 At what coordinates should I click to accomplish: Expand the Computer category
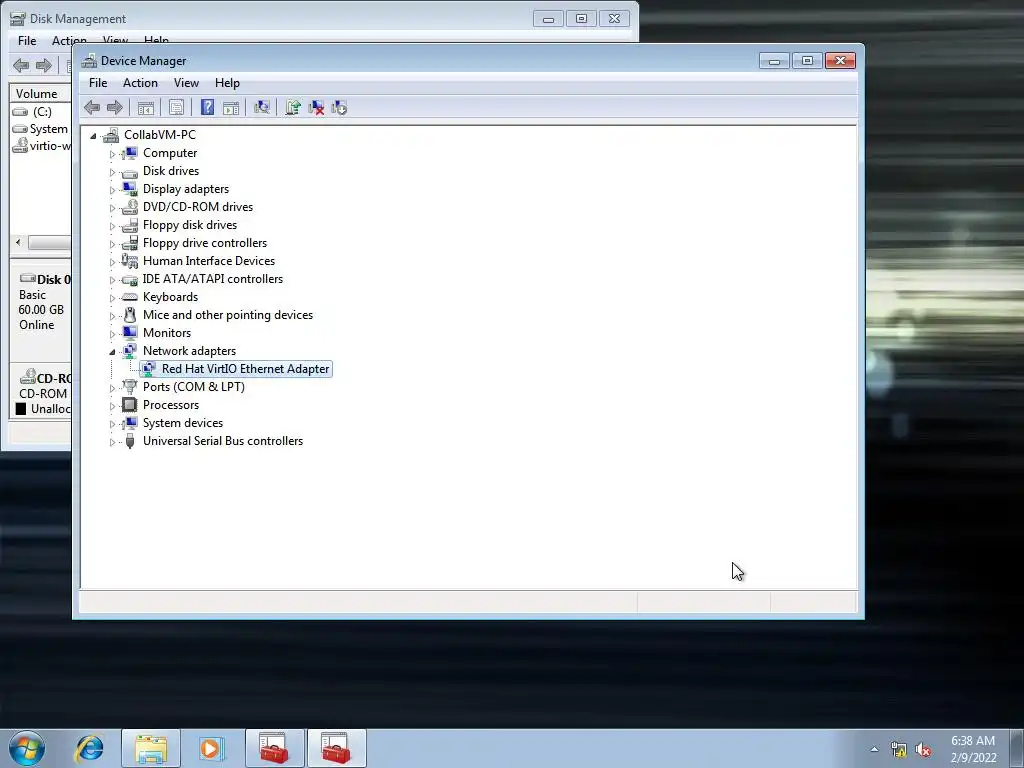pos(112,154)
